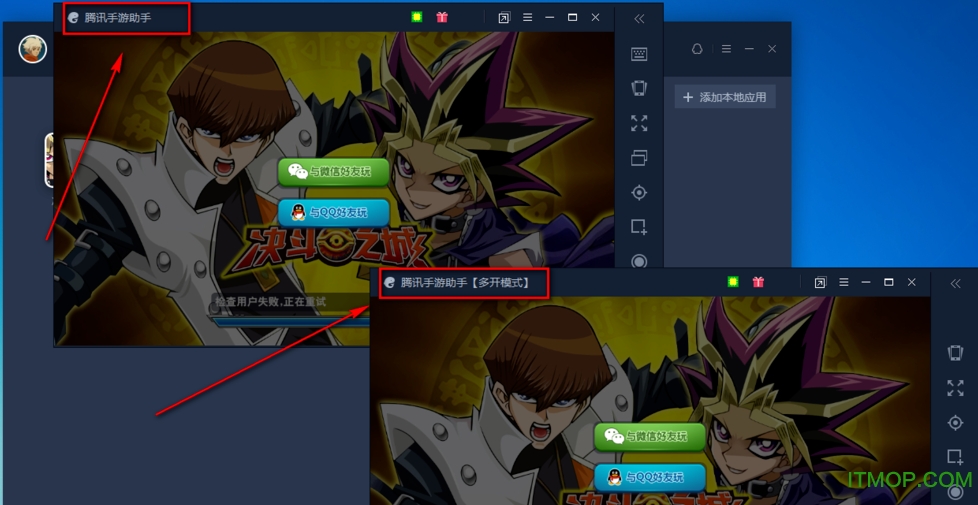Play with WeChat friends in multi-open window
978x505 pixels.
[x=650, y=436]
